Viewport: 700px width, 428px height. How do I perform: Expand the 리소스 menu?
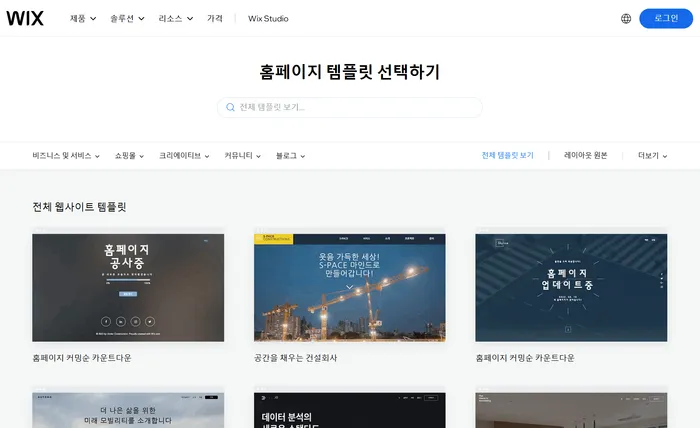click(x=175, y=18)
